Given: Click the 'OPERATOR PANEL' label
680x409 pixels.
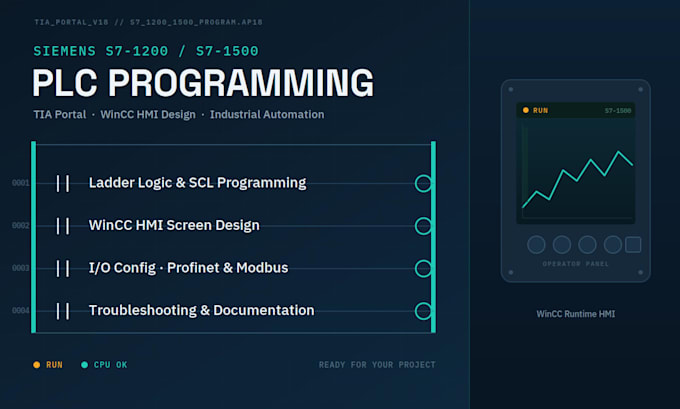Looking at the screenshot, I should 575,264.
